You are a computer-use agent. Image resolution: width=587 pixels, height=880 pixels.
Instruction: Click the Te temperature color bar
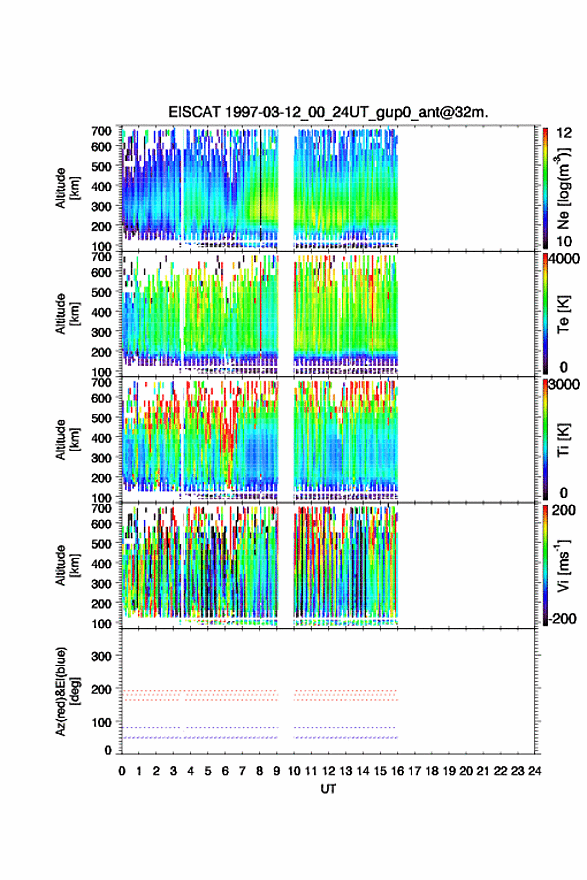(x=545, y=314)
